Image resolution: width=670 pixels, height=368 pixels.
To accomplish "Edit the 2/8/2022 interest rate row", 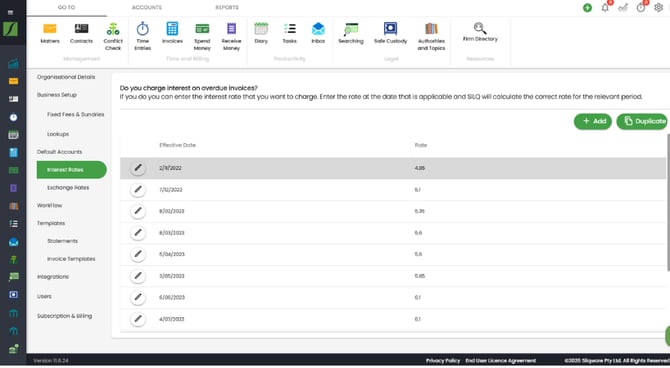I will coord(138,168).
